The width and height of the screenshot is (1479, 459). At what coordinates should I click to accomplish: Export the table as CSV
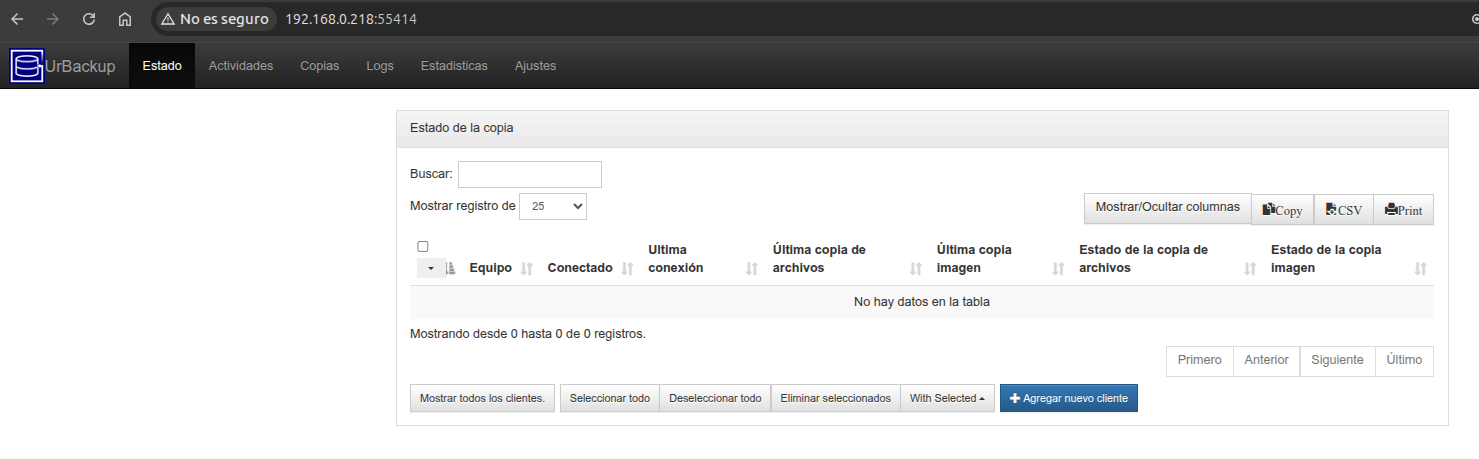click(1343, 210)
